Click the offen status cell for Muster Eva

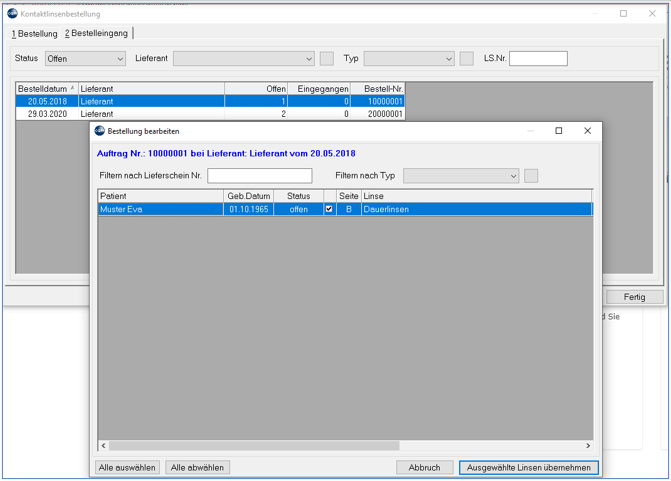(298, 209)
